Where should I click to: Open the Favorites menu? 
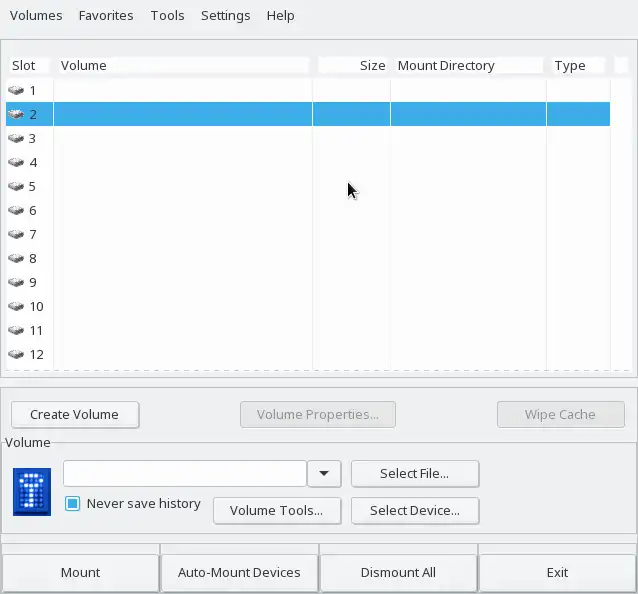[106, 15]
